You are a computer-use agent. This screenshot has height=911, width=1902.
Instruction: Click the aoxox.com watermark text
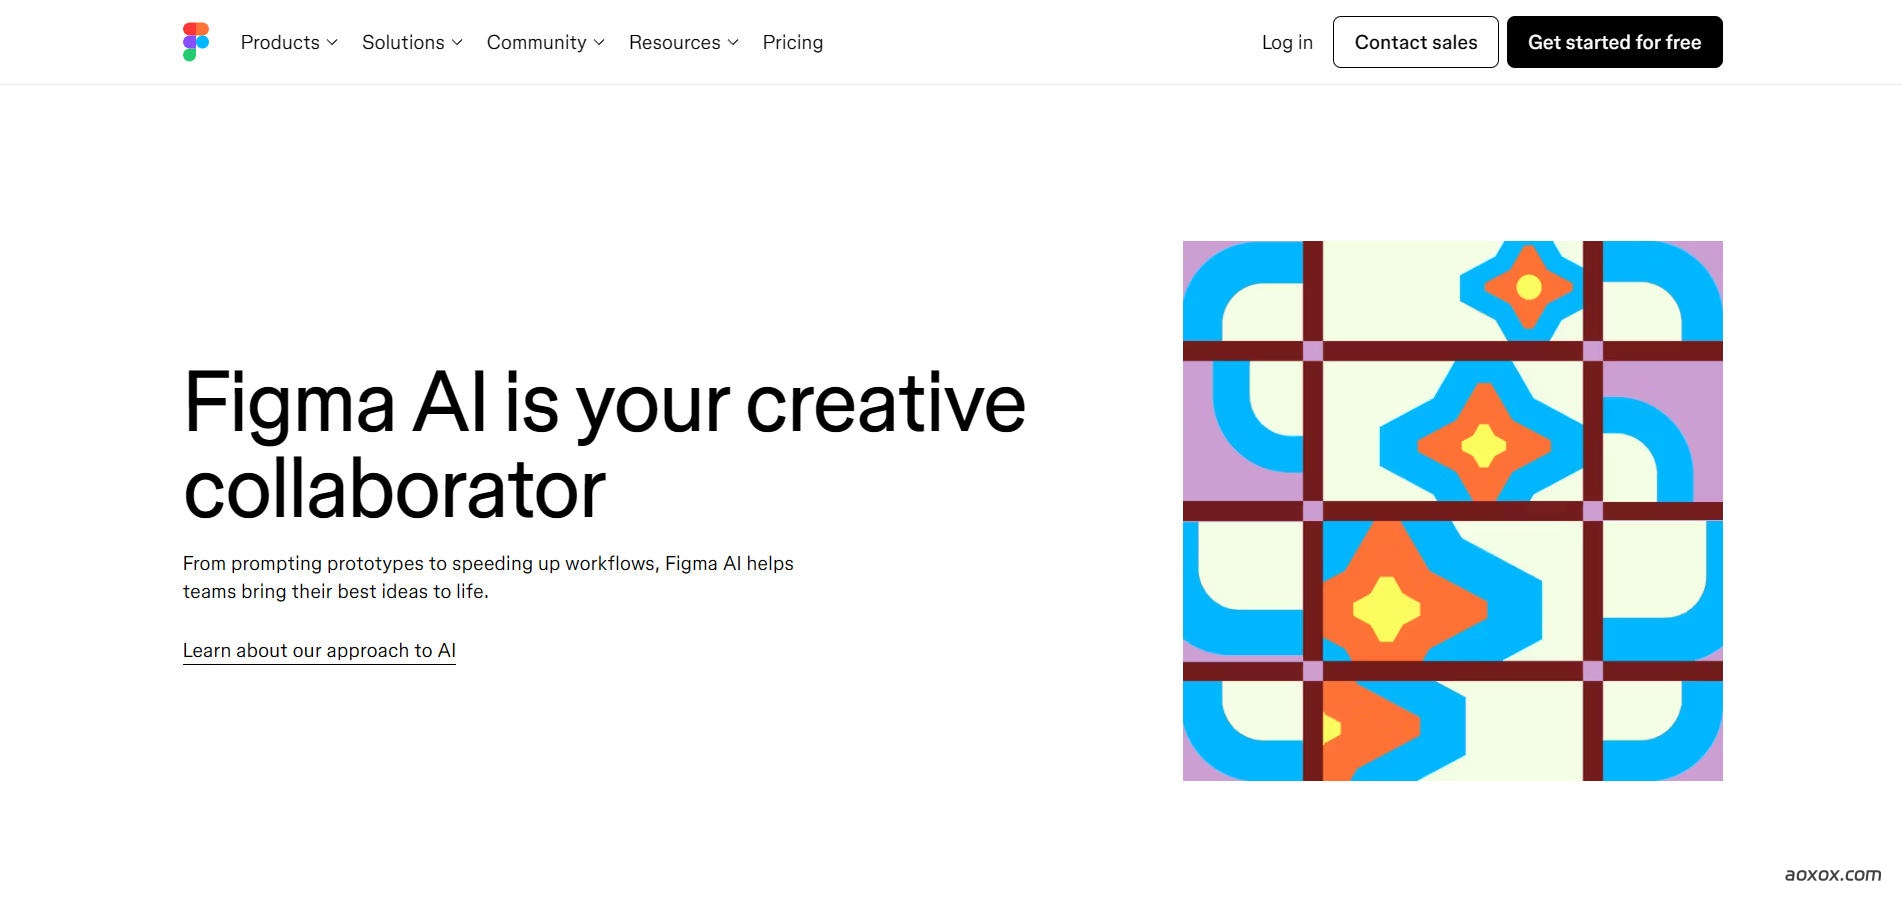pos(1832,875)
